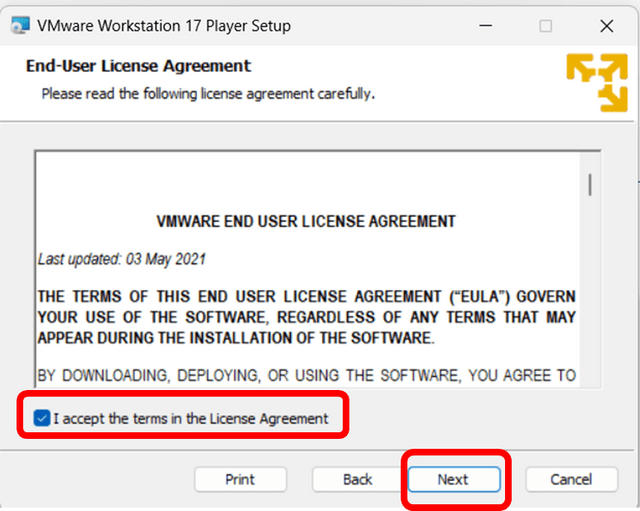
Task: Close the VMware Player Setup window
Action: (x=606, y=26)
